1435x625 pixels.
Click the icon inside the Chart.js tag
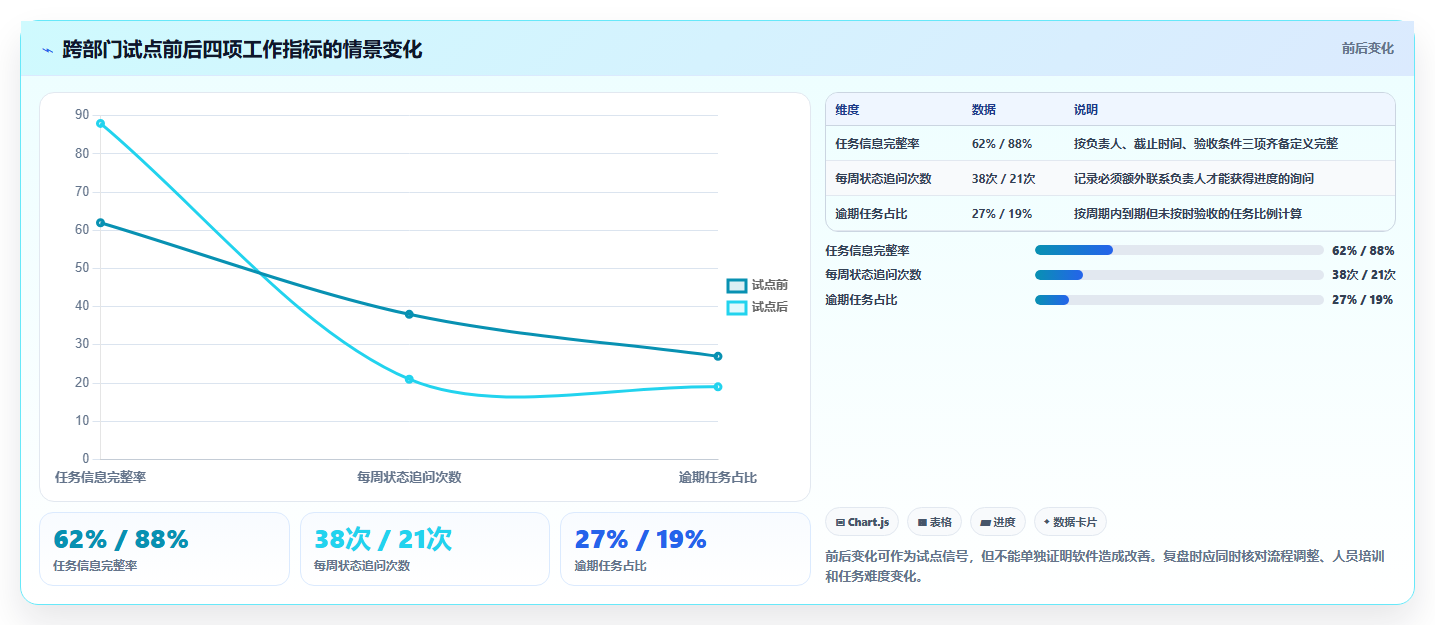click(840, 522)
